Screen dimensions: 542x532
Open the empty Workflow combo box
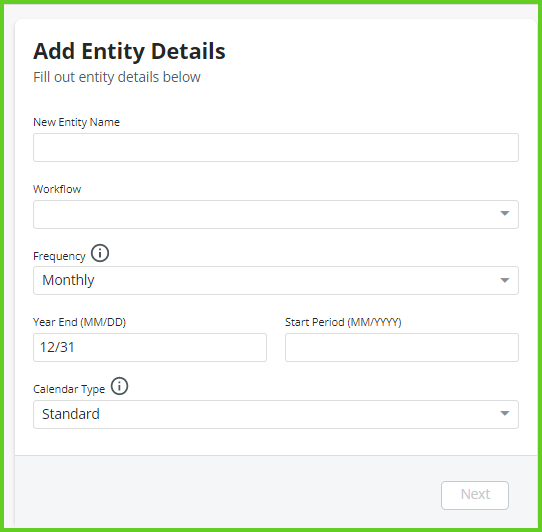pos(276,214)
